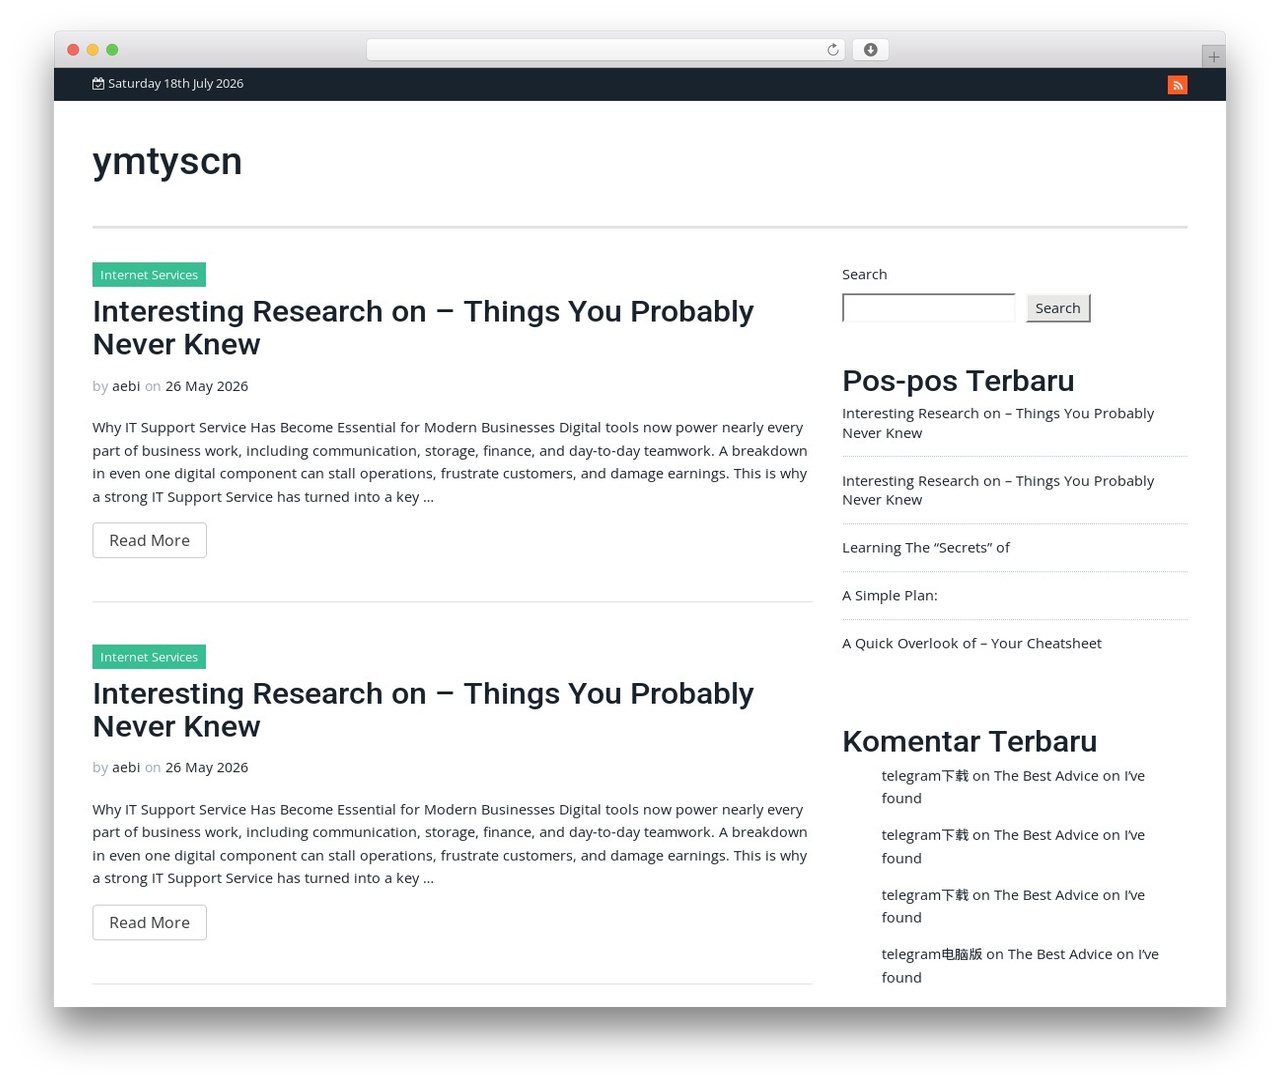Focus the sidebar search input field
Image resolution: width=1280 pixels, height=1084 pixels.
point(928,308)
